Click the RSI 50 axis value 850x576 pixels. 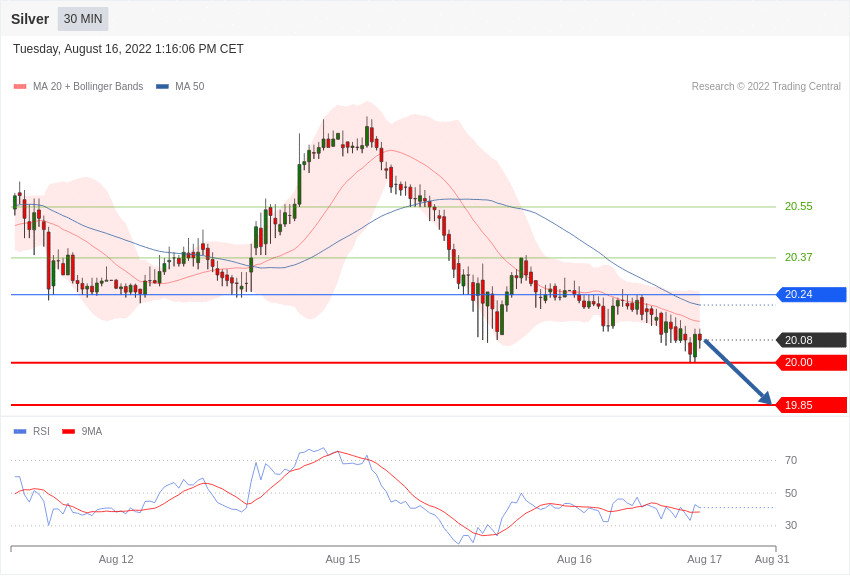pos(791,493)
